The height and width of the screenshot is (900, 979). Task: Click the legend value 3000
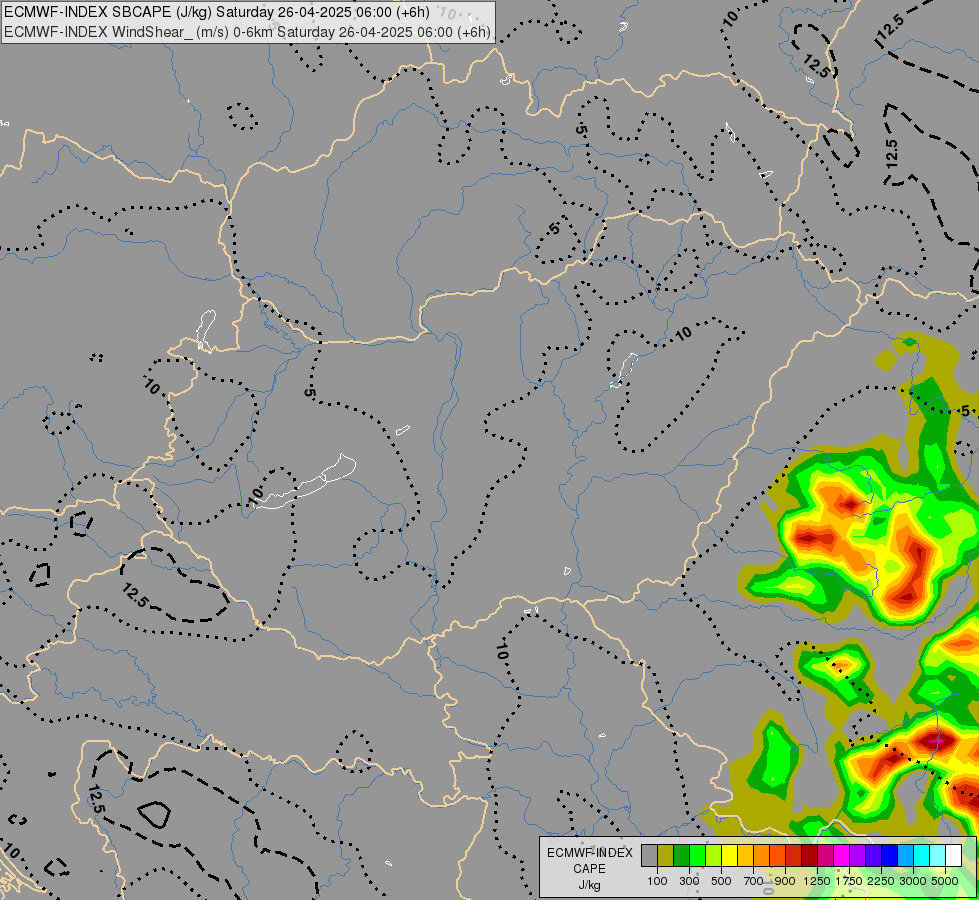[x=913, y=881]
